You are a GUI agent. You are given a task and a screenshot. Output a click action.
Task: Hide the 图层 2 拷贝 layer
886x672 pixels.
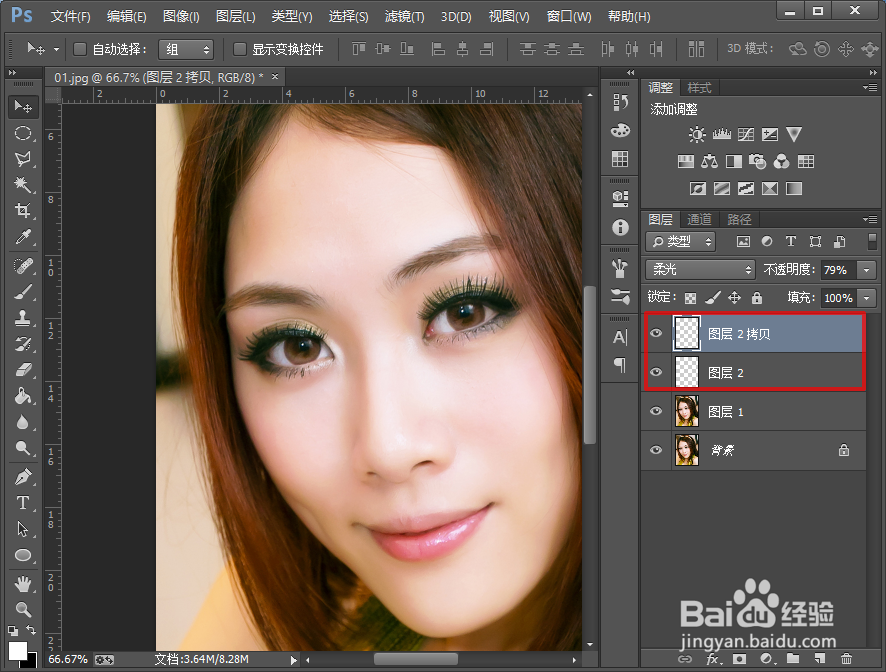tap(656, 333)
